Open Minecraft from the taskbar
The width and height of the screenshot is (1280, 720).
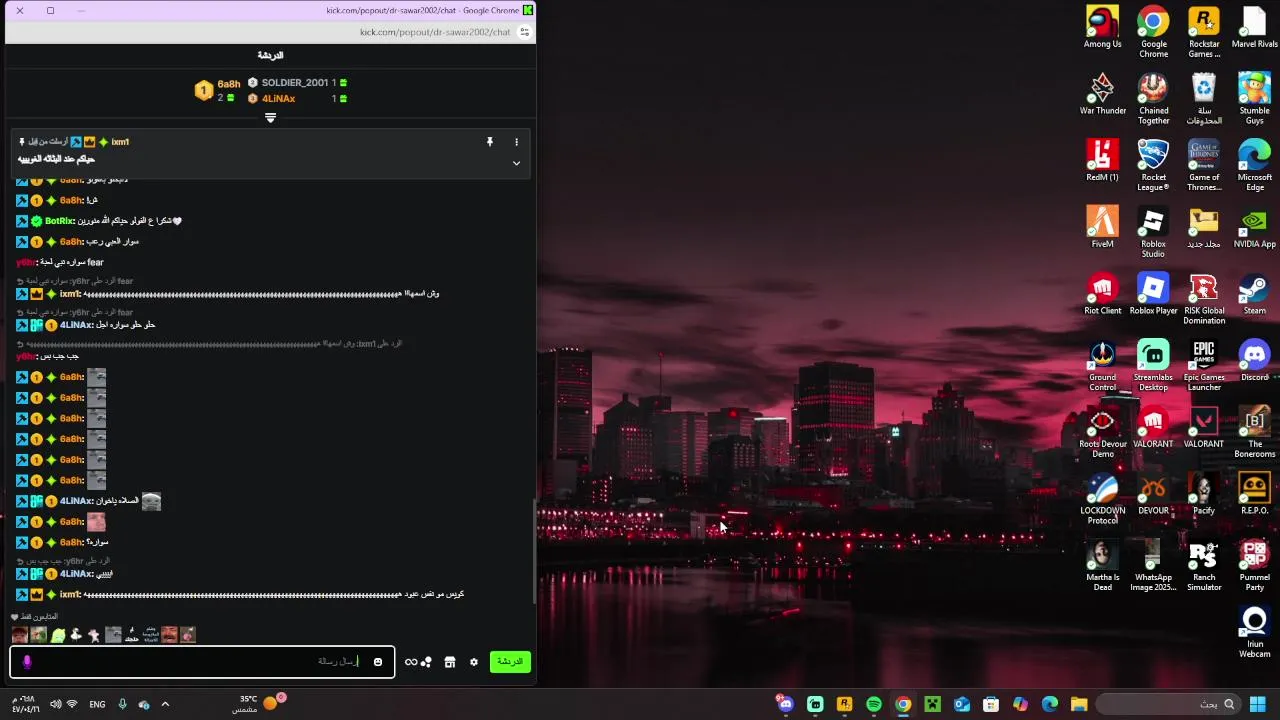click(x=932, y=704)
